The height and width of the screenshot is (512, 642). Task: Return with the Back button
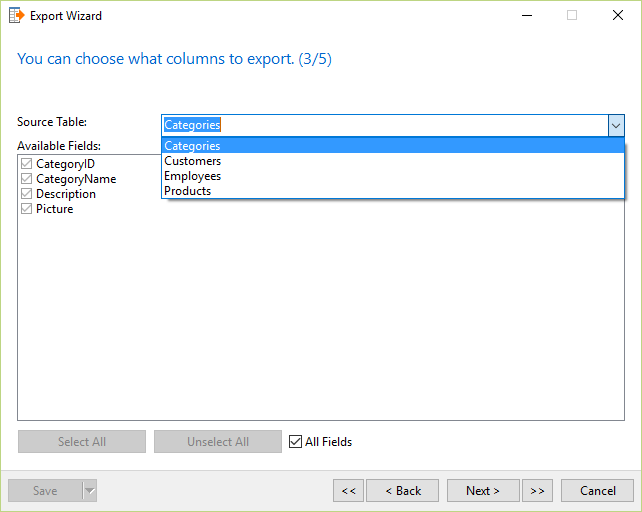tap(402, 490)
